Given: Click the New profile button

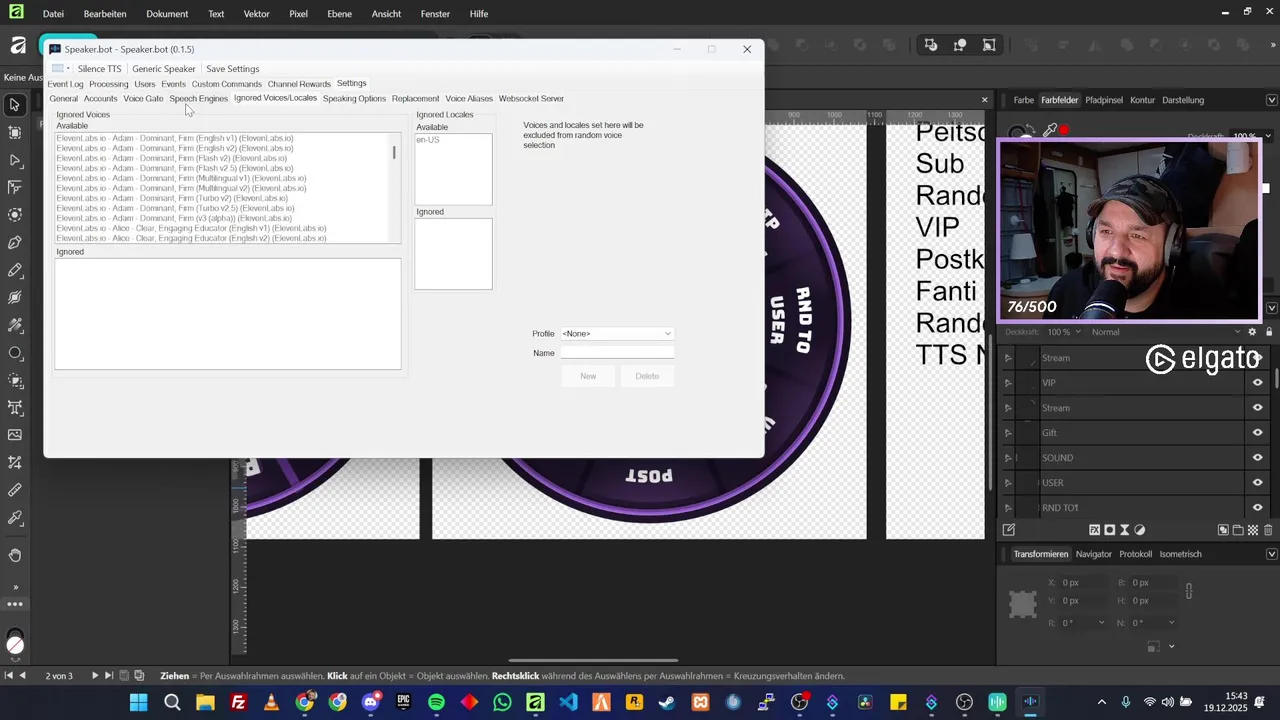Looking at the screenshot, I should 588,376.
